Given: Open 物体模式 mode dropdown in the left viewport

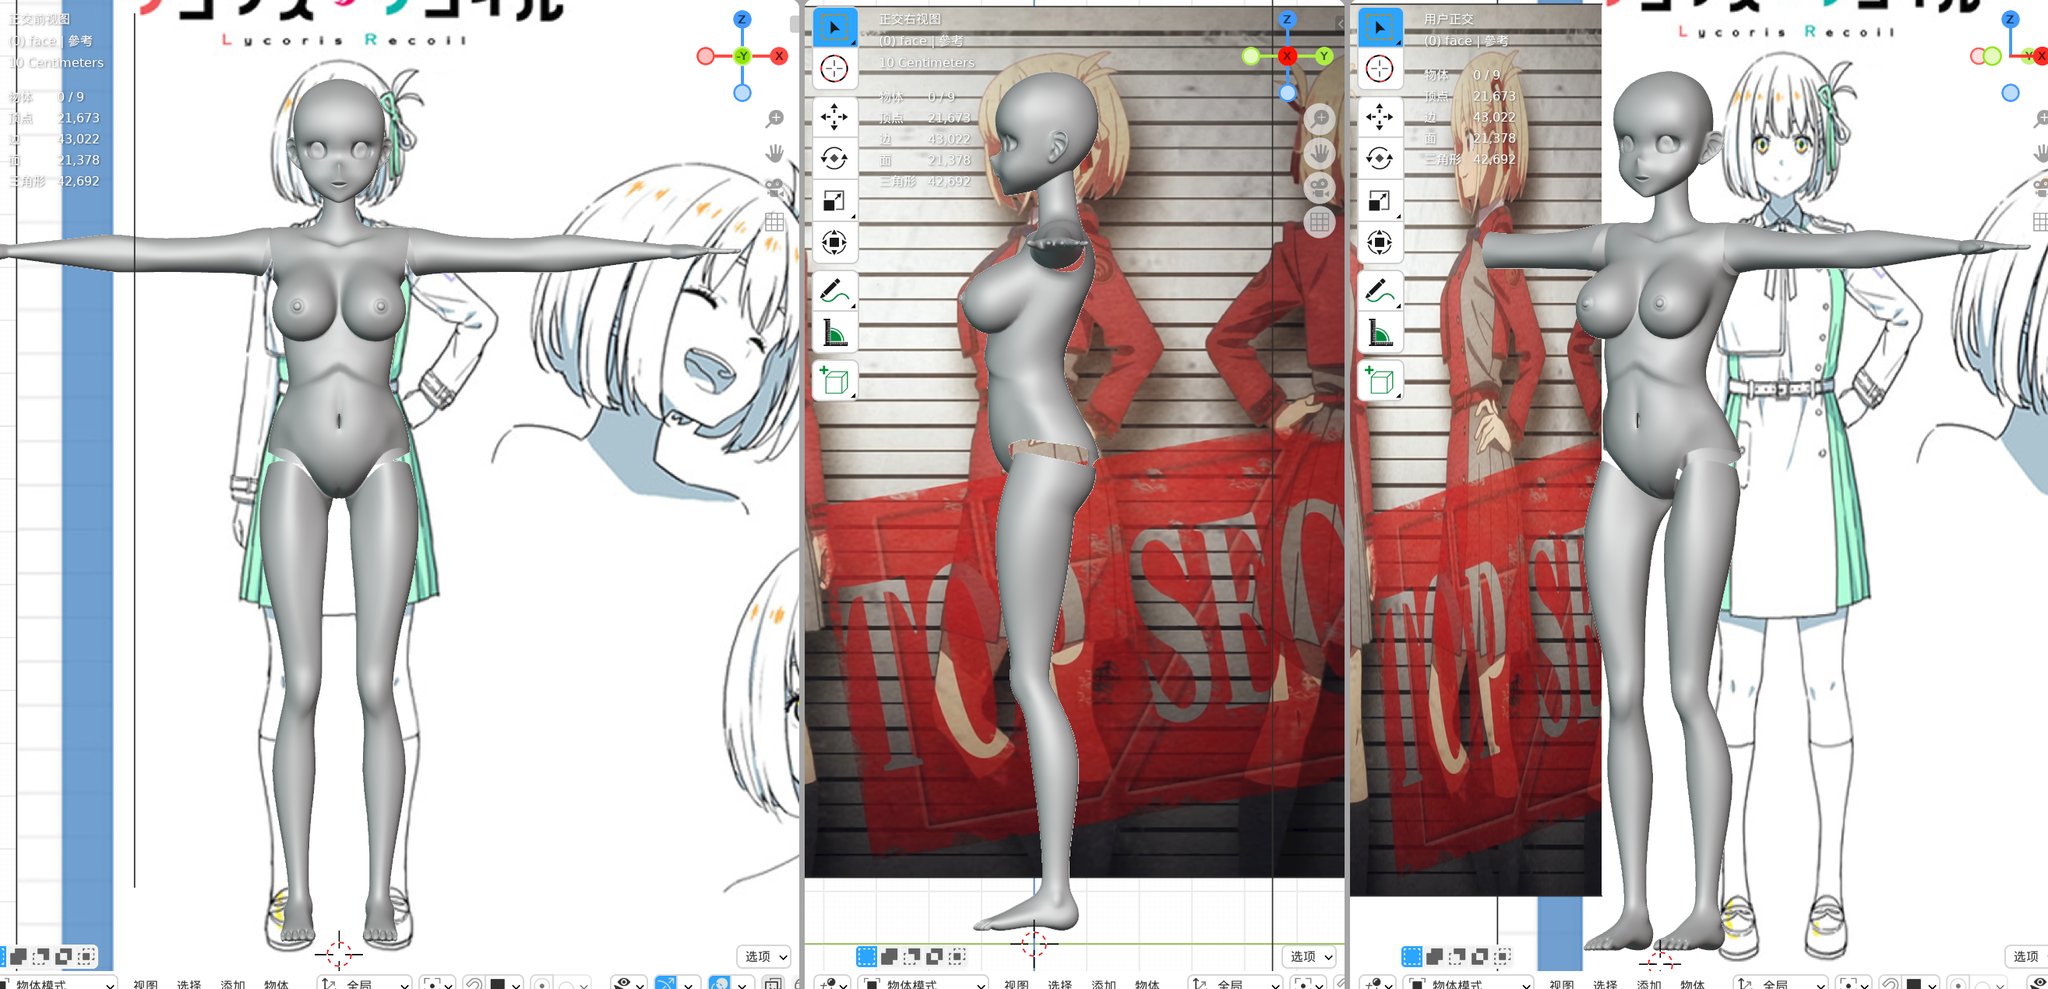Looking at the screenshot, I should coord(58,984).
